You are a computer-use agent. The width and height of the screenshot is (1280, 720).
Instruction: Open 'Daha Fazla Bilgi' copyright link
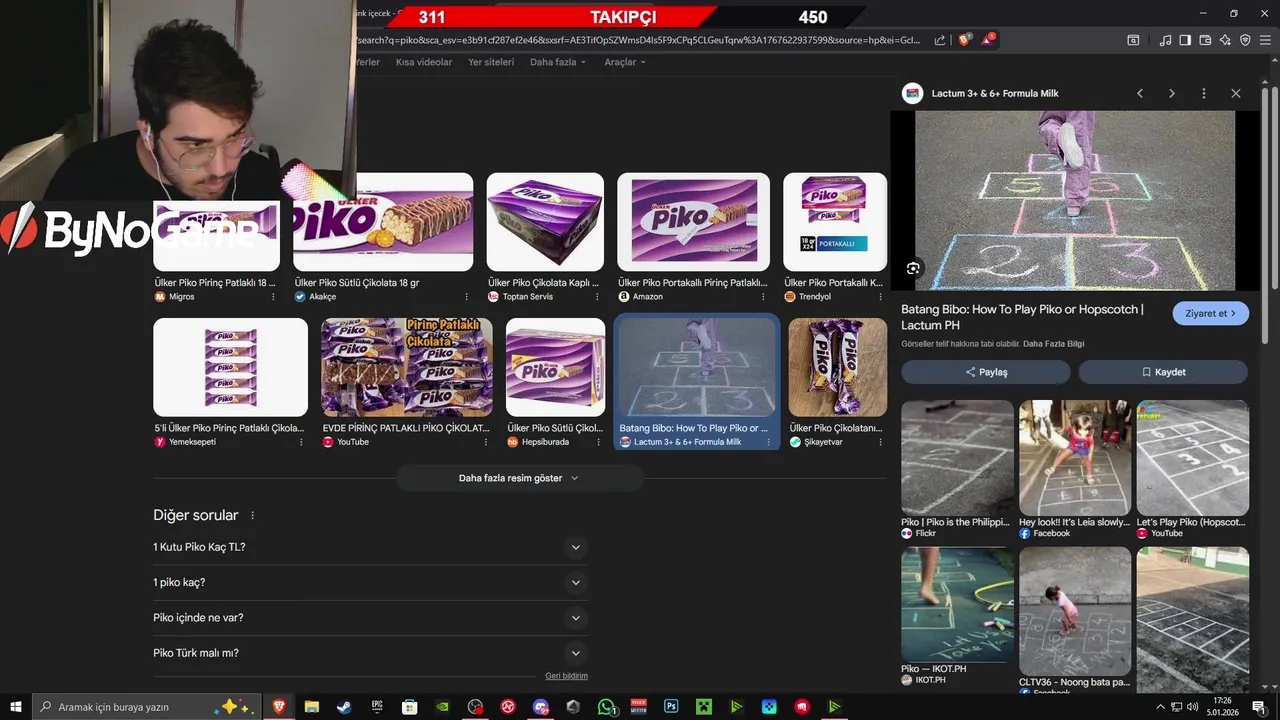click(x=1053, y=344)
